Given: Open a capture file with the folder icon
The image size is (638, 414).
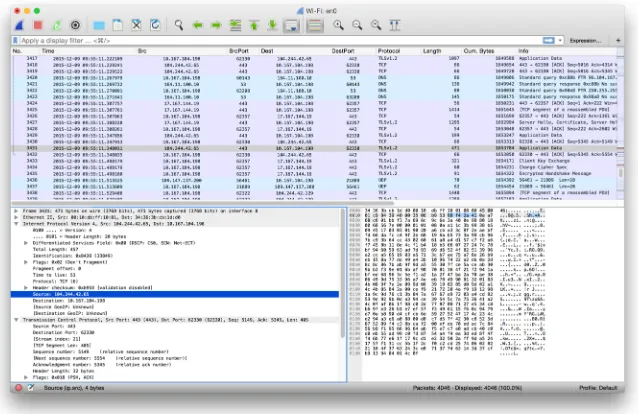Looking at the screenshot, I should point(99,25).
